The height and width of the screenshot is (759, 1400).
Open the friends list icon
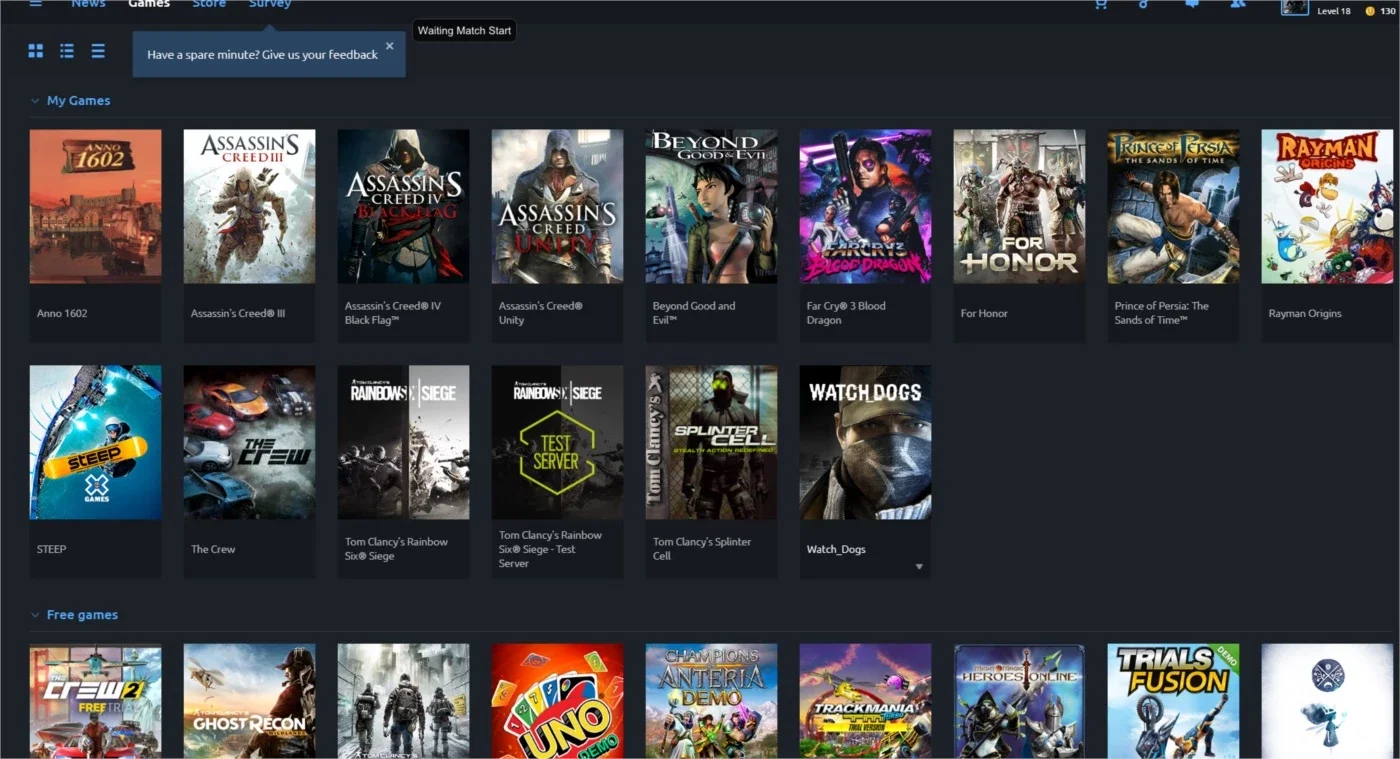(x=1238, y=4)
